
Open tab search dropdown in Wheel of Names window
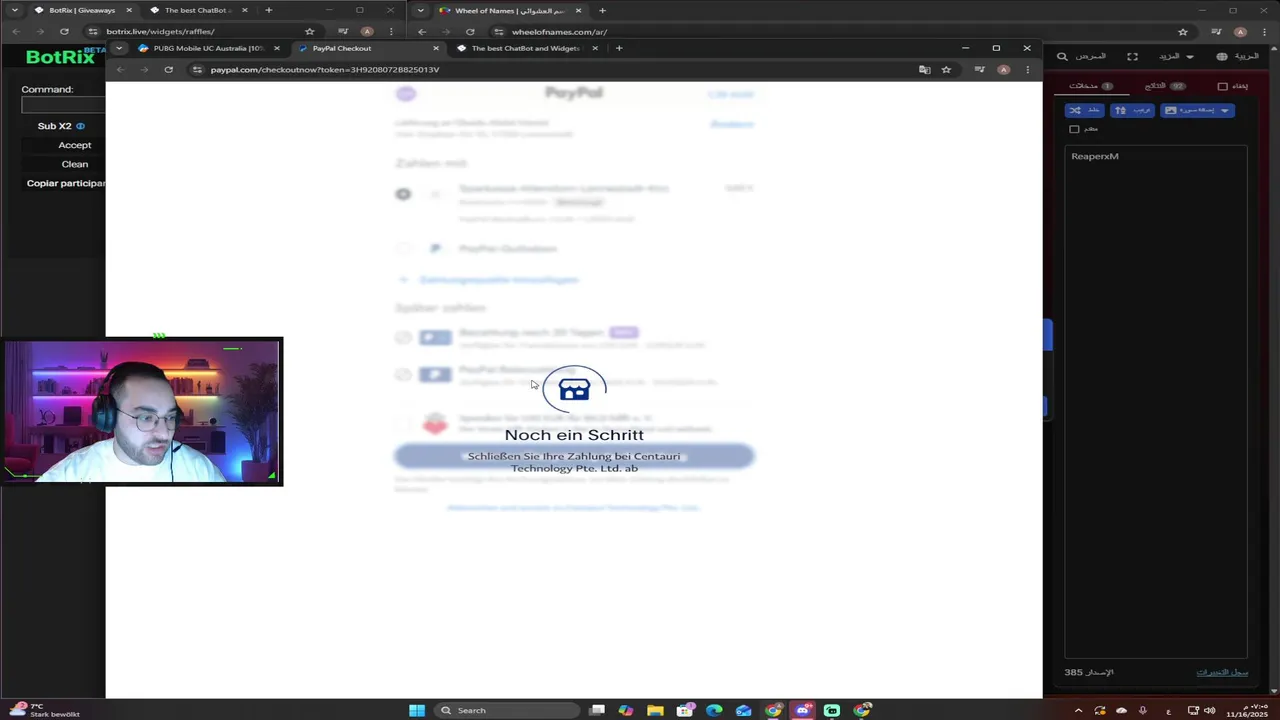420,10
